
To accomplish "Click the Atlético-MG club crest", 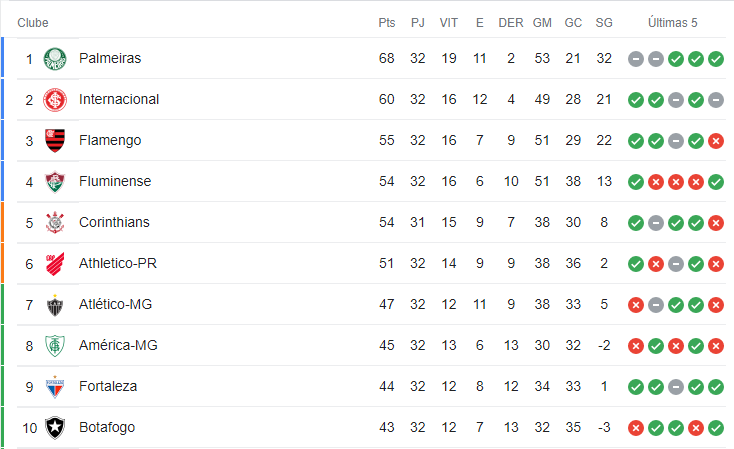I will coord(55,305).
